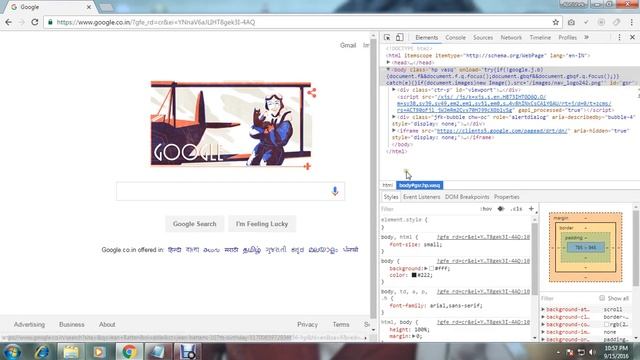Screen dimensions: 640x360
Task: Open the Gmail link
Action: click(x=348, y=45)
